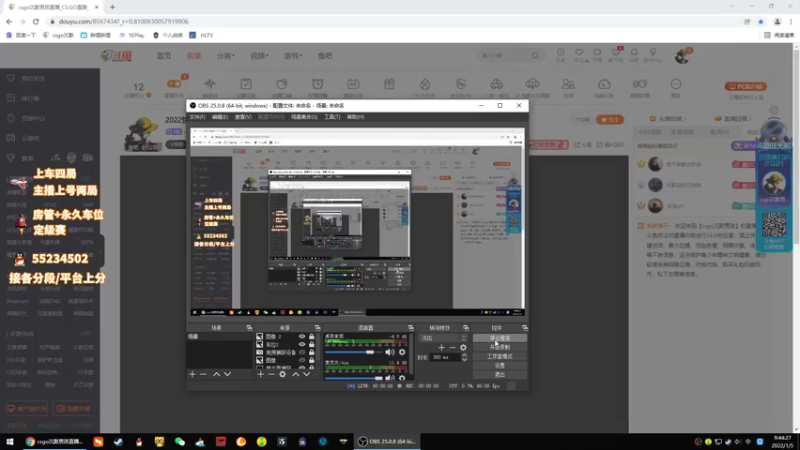
Task: Adjust the mic/Aux volume slider
Action: 354,378
